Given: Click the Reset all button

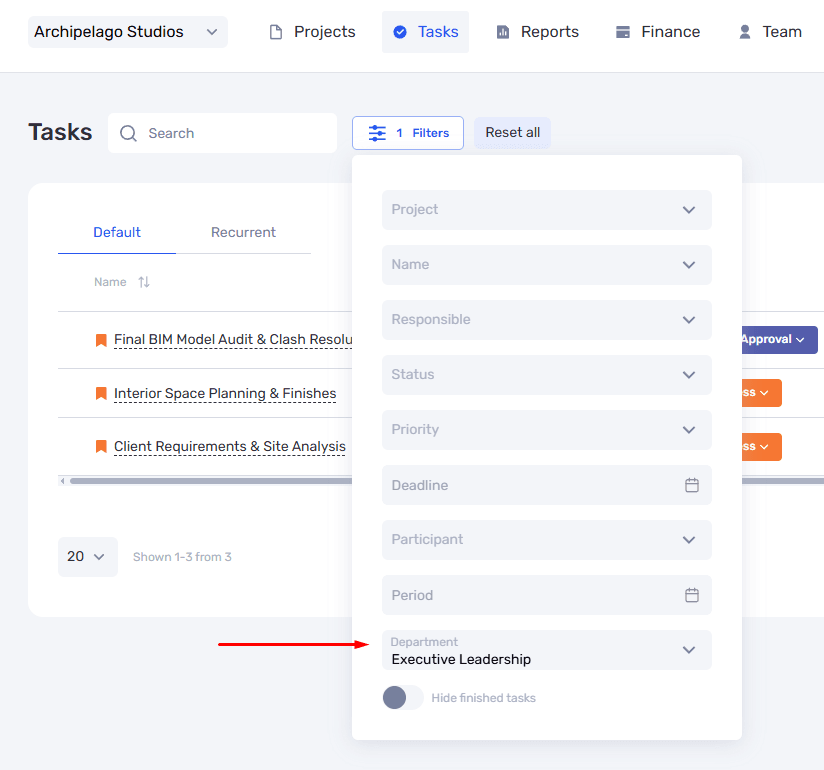Looking at the screenshot, I should click(512, 133).
